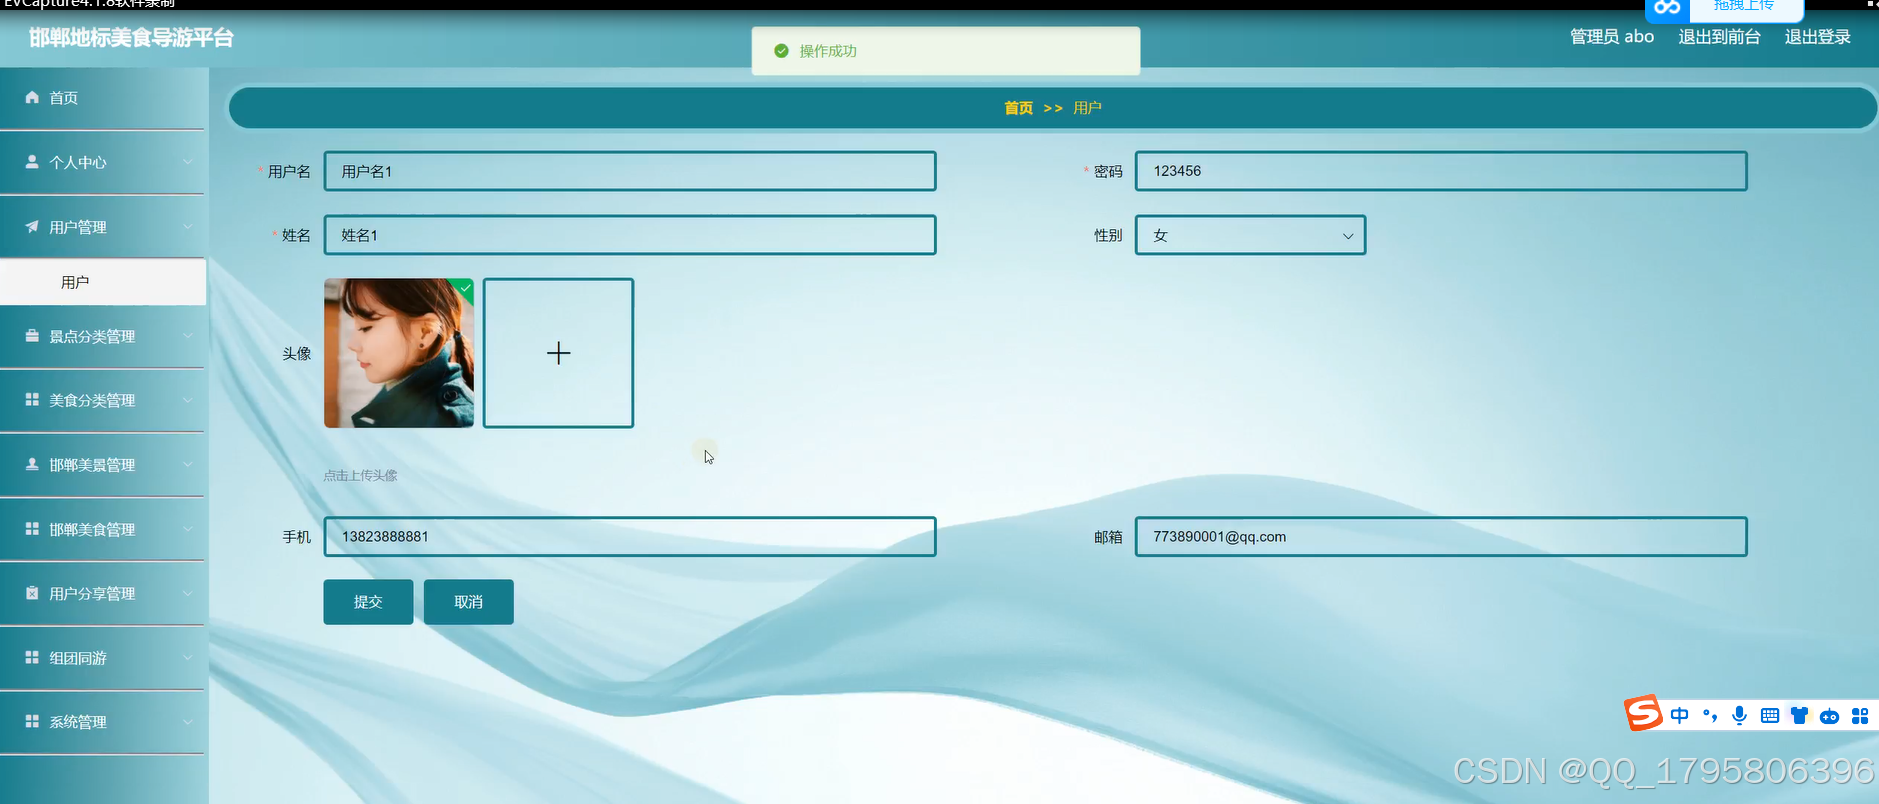Open the Sogou soft keyboard icon
The width and height of the screenshot is (1879, 804).
[x=1769, y=715]
